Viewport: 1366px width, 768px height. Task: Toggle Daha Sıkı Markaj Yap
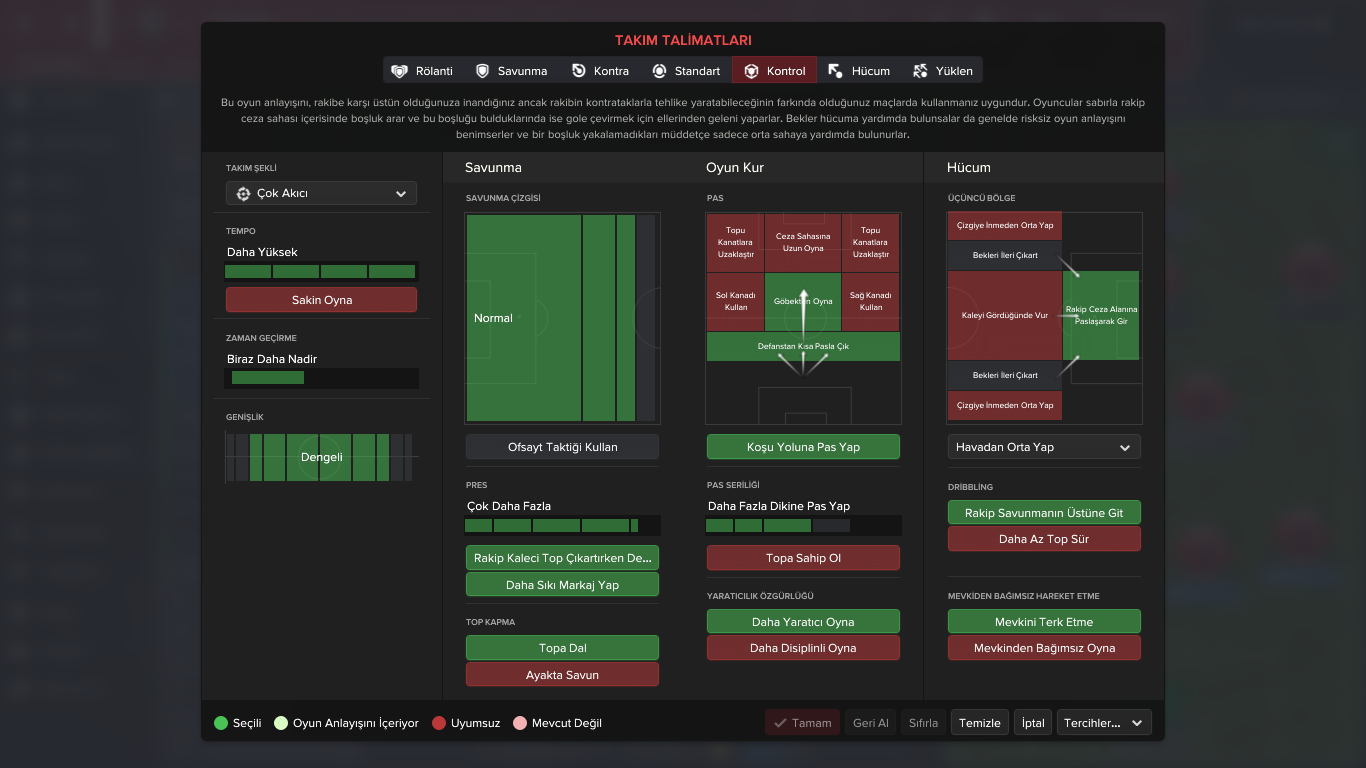click(x=562, y=585)
